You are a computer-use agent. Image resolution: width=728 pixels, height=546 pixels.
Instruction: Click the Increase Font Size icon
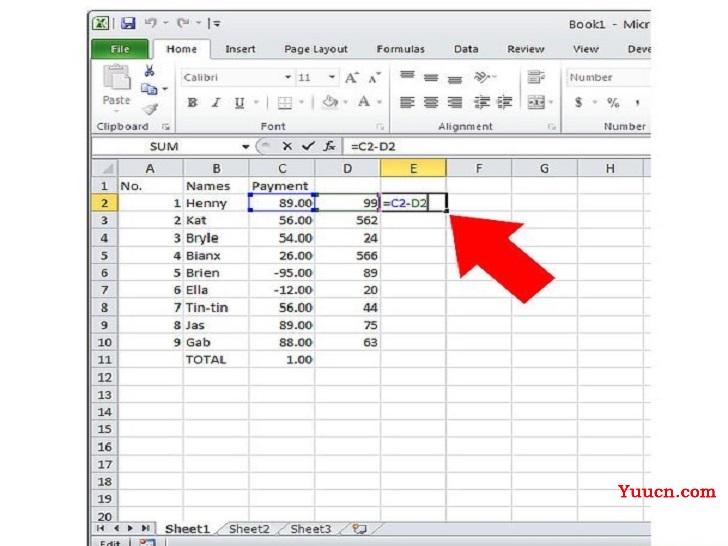coord(351,78)
